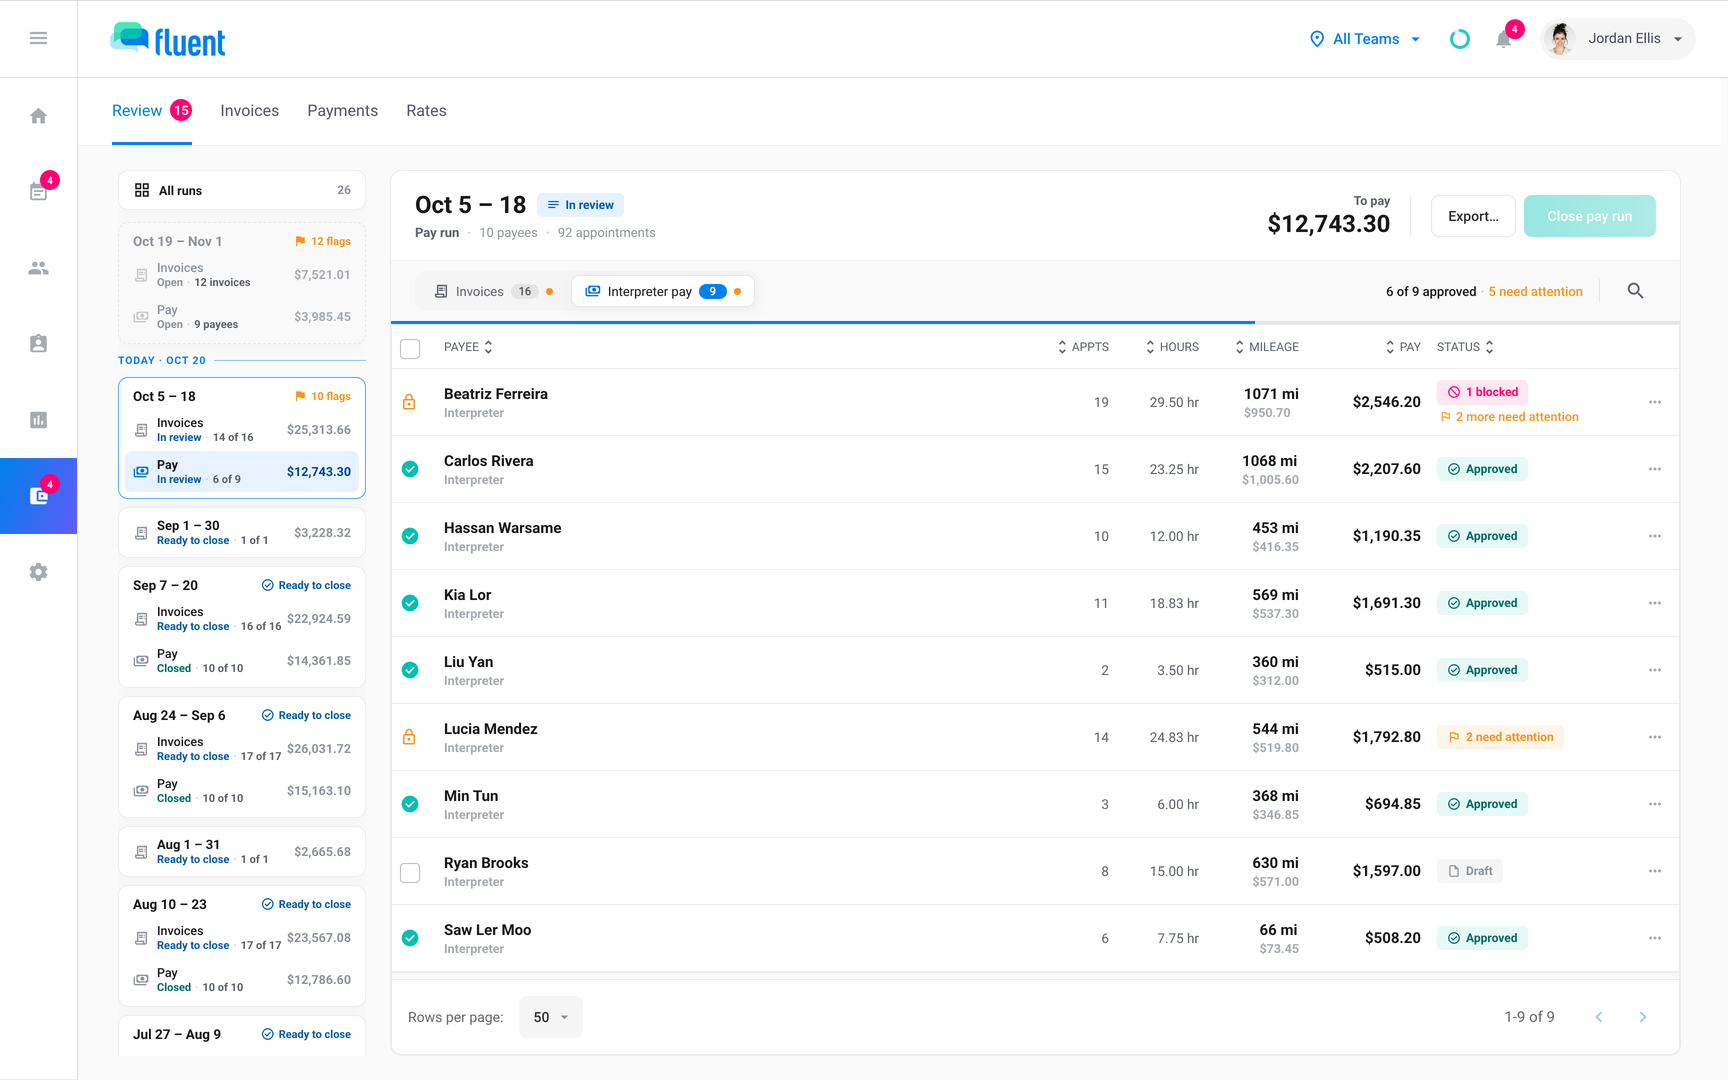Switch to the Invoices top tab
1728x1080 pixels.
250,111
